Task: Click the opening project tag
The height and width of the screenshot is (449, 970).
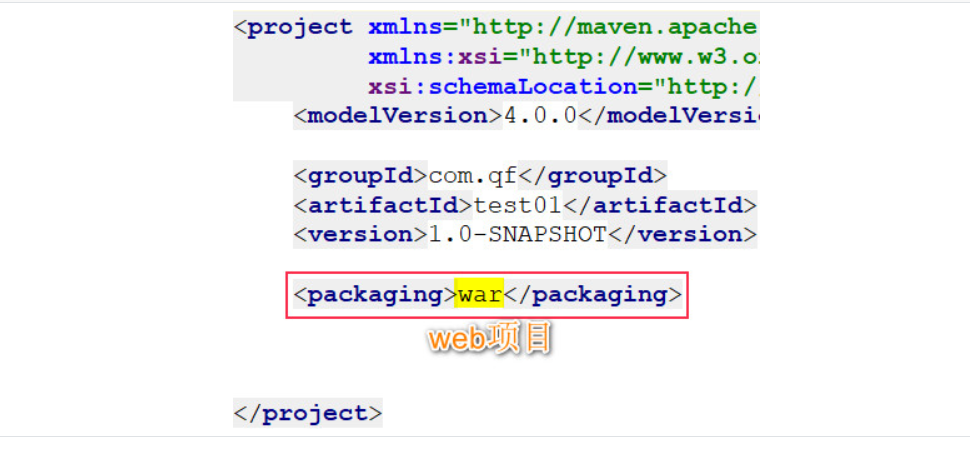Action: pyautogui.click(x=293, y=27)
